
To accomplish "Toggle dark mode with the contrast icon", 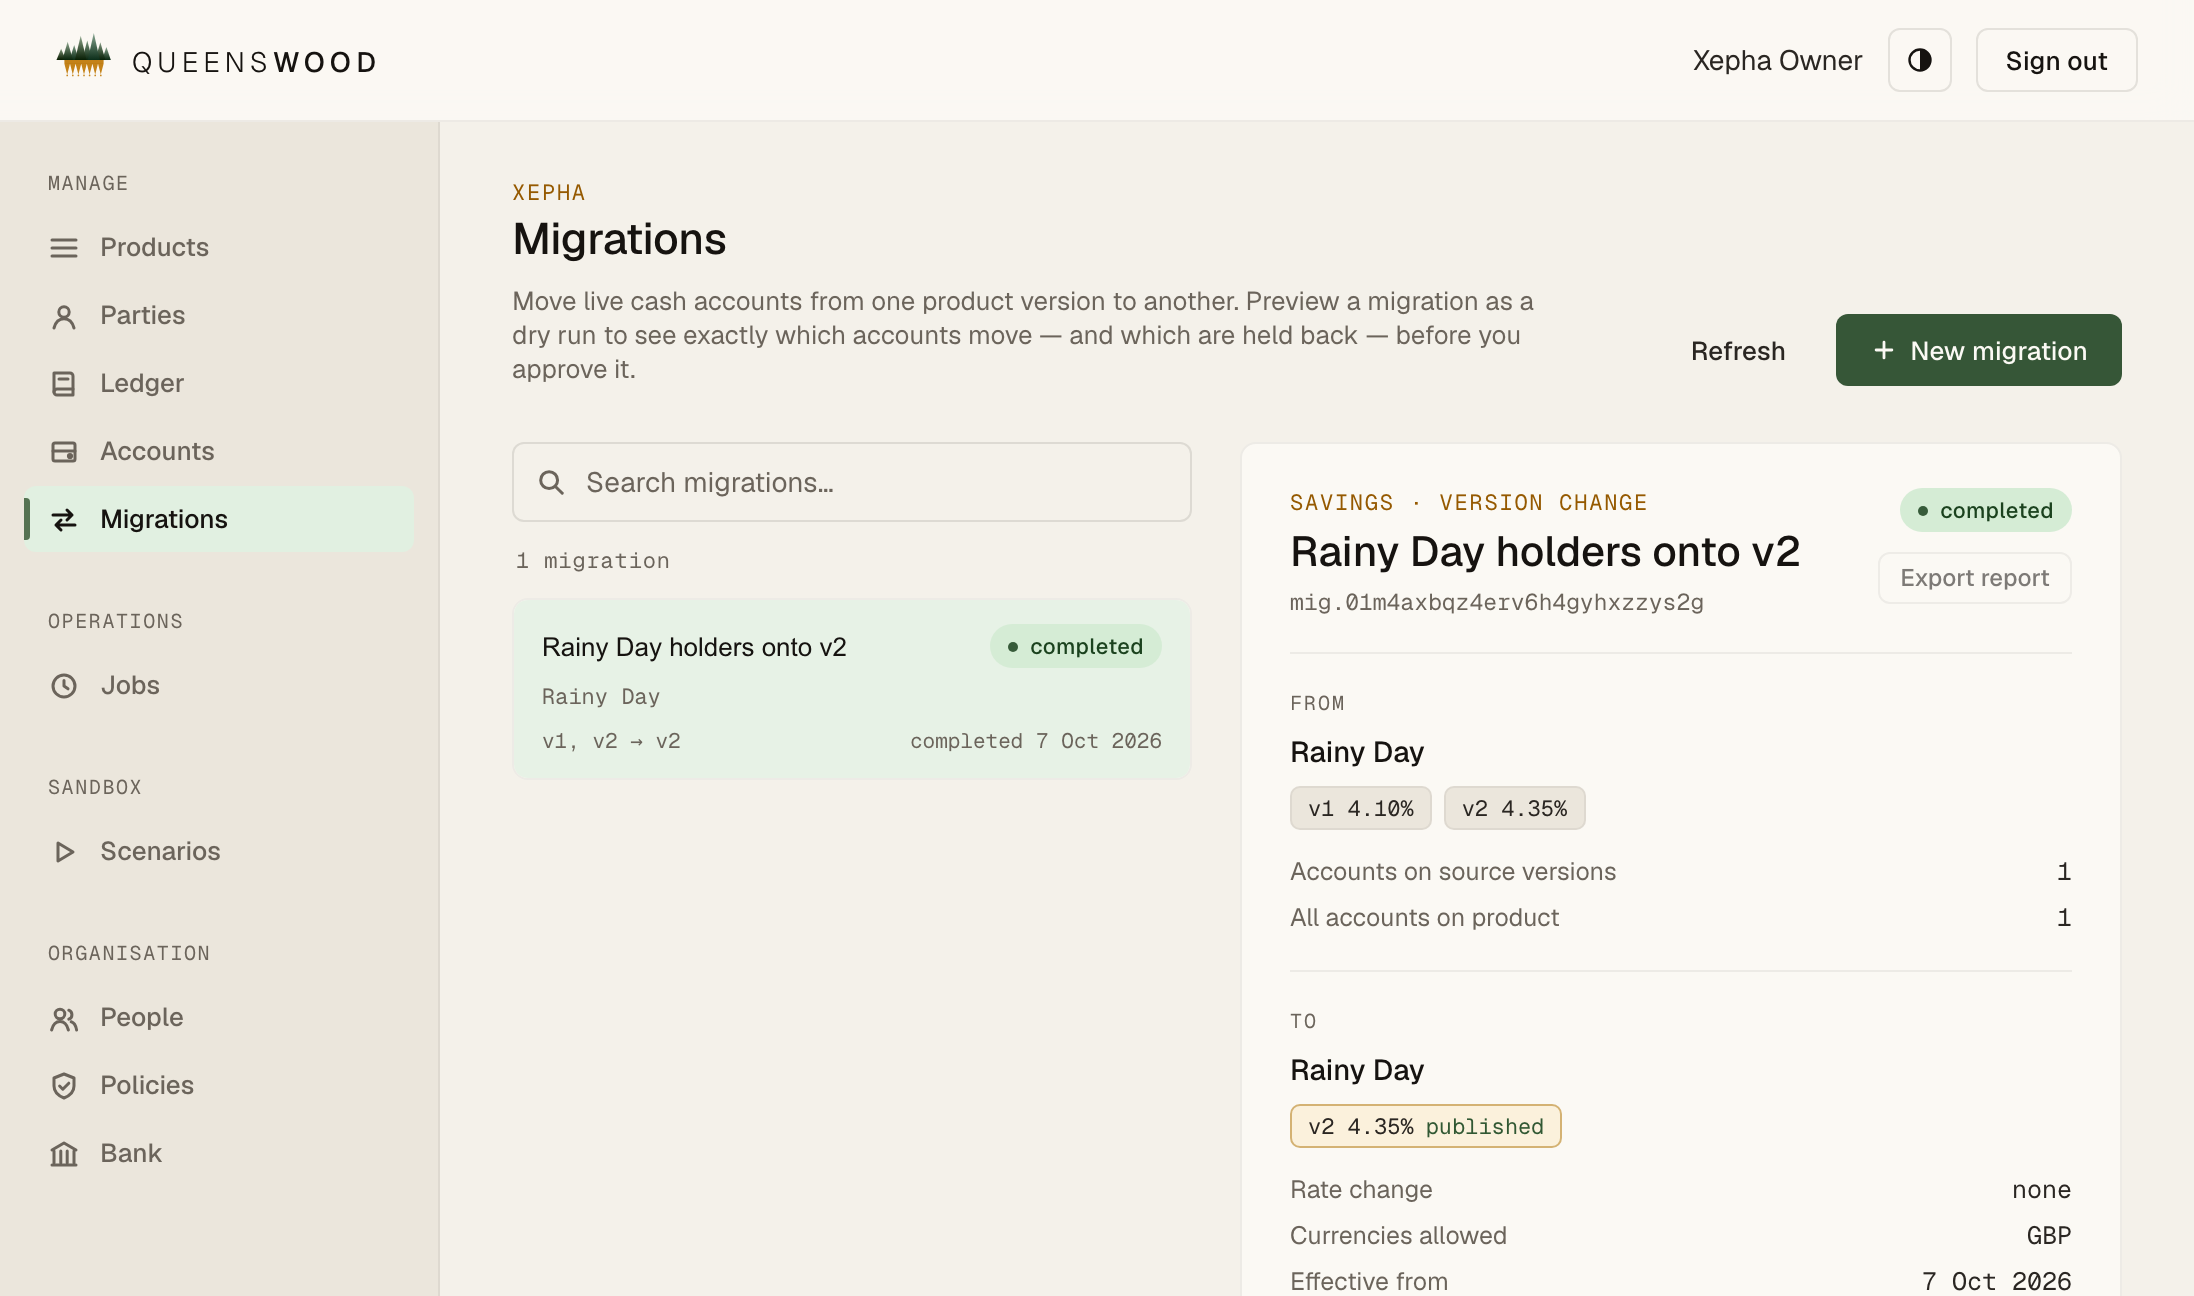I will click(x=1919, y=60).
